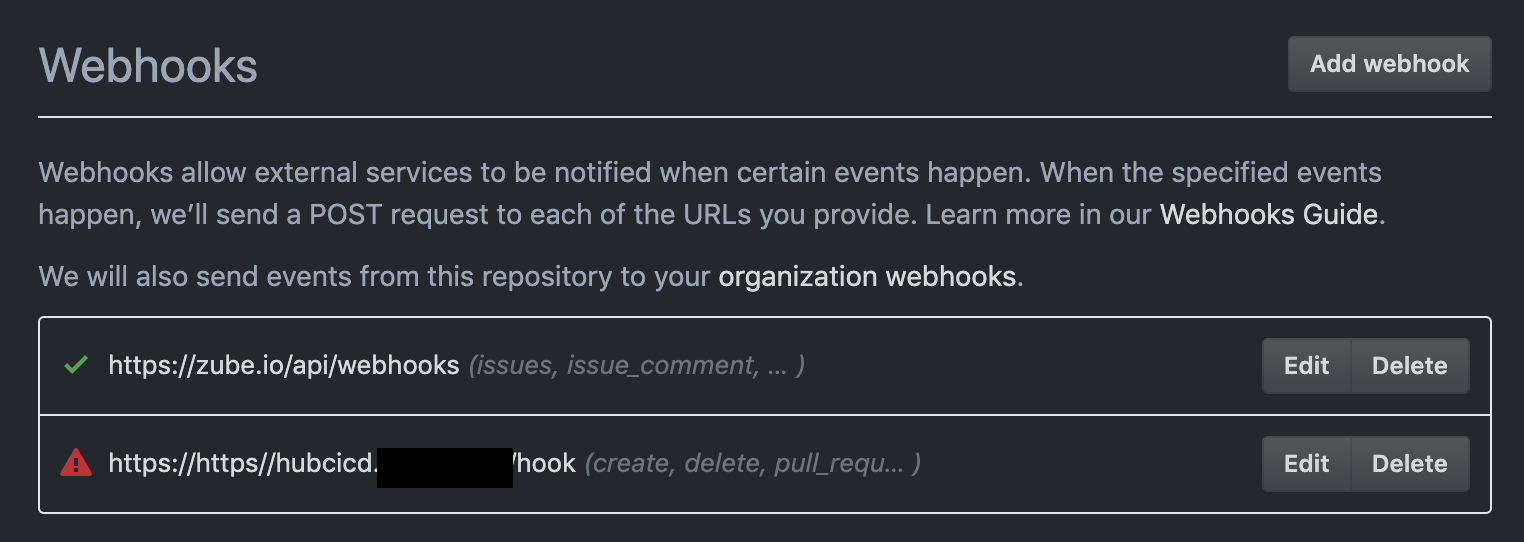Follow the organization webhooks link
The height and width of the screenshot is (542, 1524).
pyautogui.click(x=867, y=276)
